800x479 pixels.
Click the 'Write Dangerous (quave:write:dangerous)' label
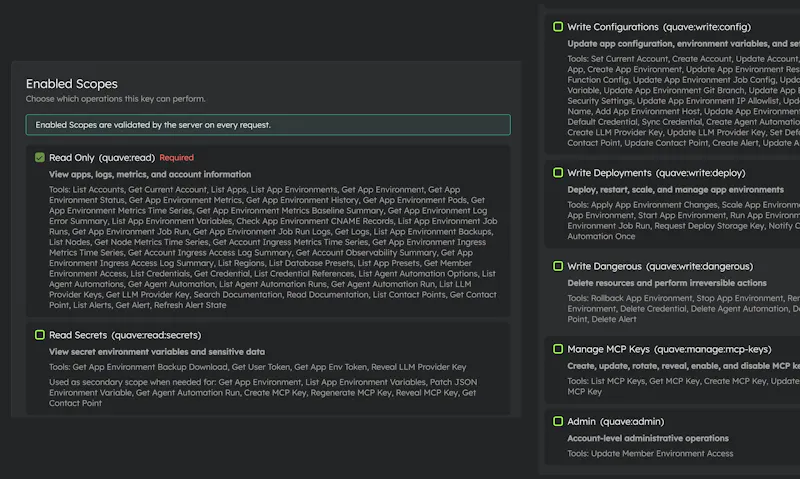[660, 266]
